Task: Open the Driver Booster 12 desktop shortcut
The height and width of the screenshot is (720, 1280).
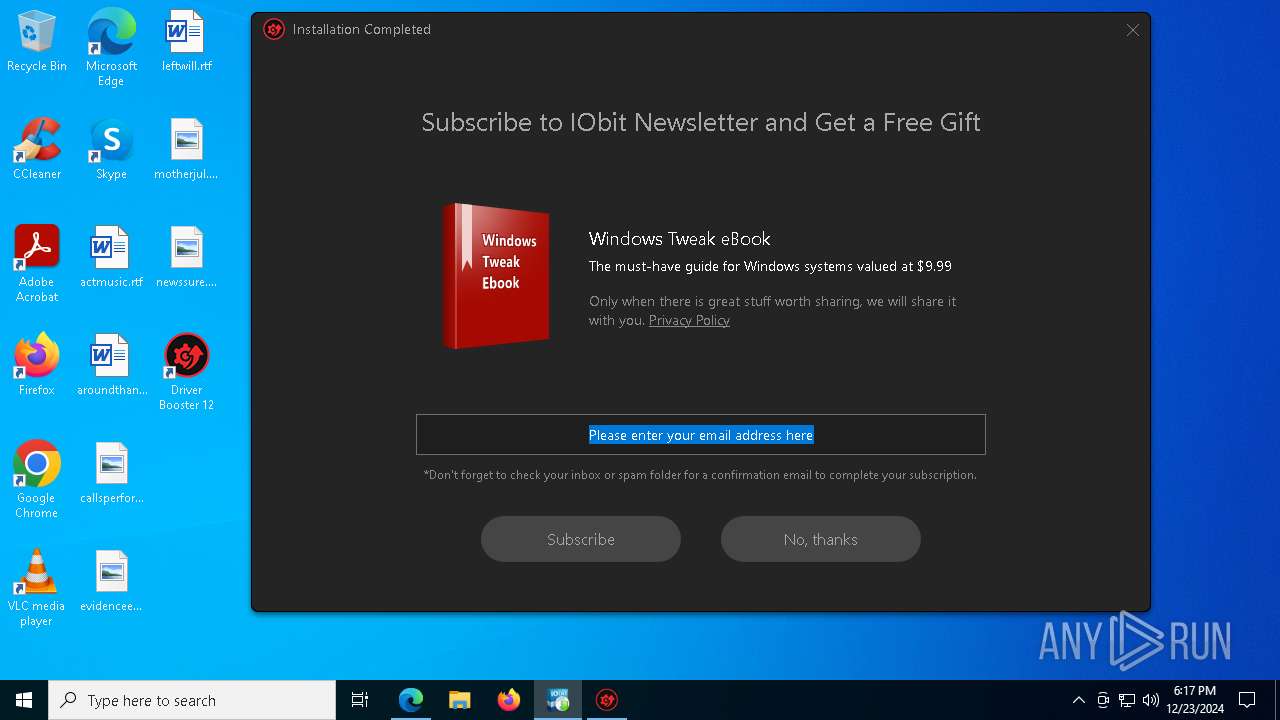Action: pos(187,372)
